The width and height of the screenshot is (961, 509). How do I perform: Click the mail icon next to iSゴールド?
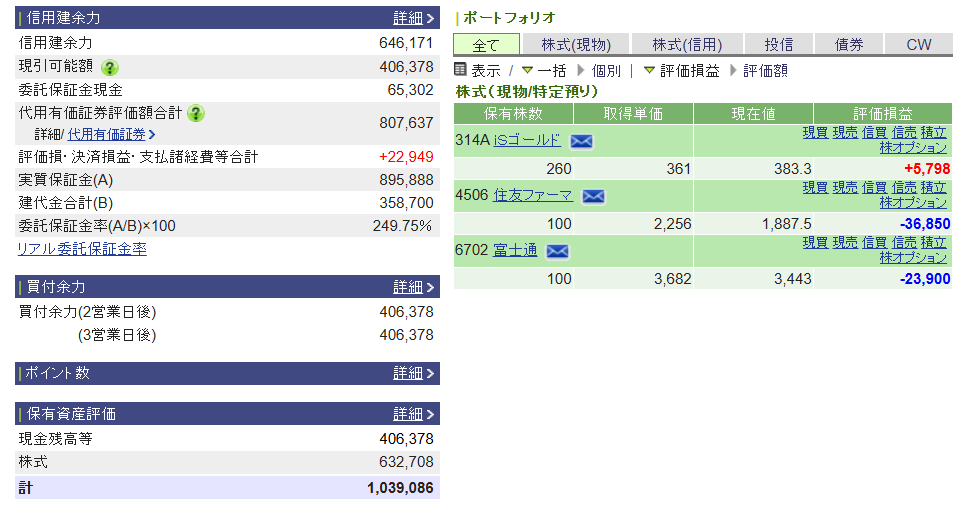coord(581,141)
